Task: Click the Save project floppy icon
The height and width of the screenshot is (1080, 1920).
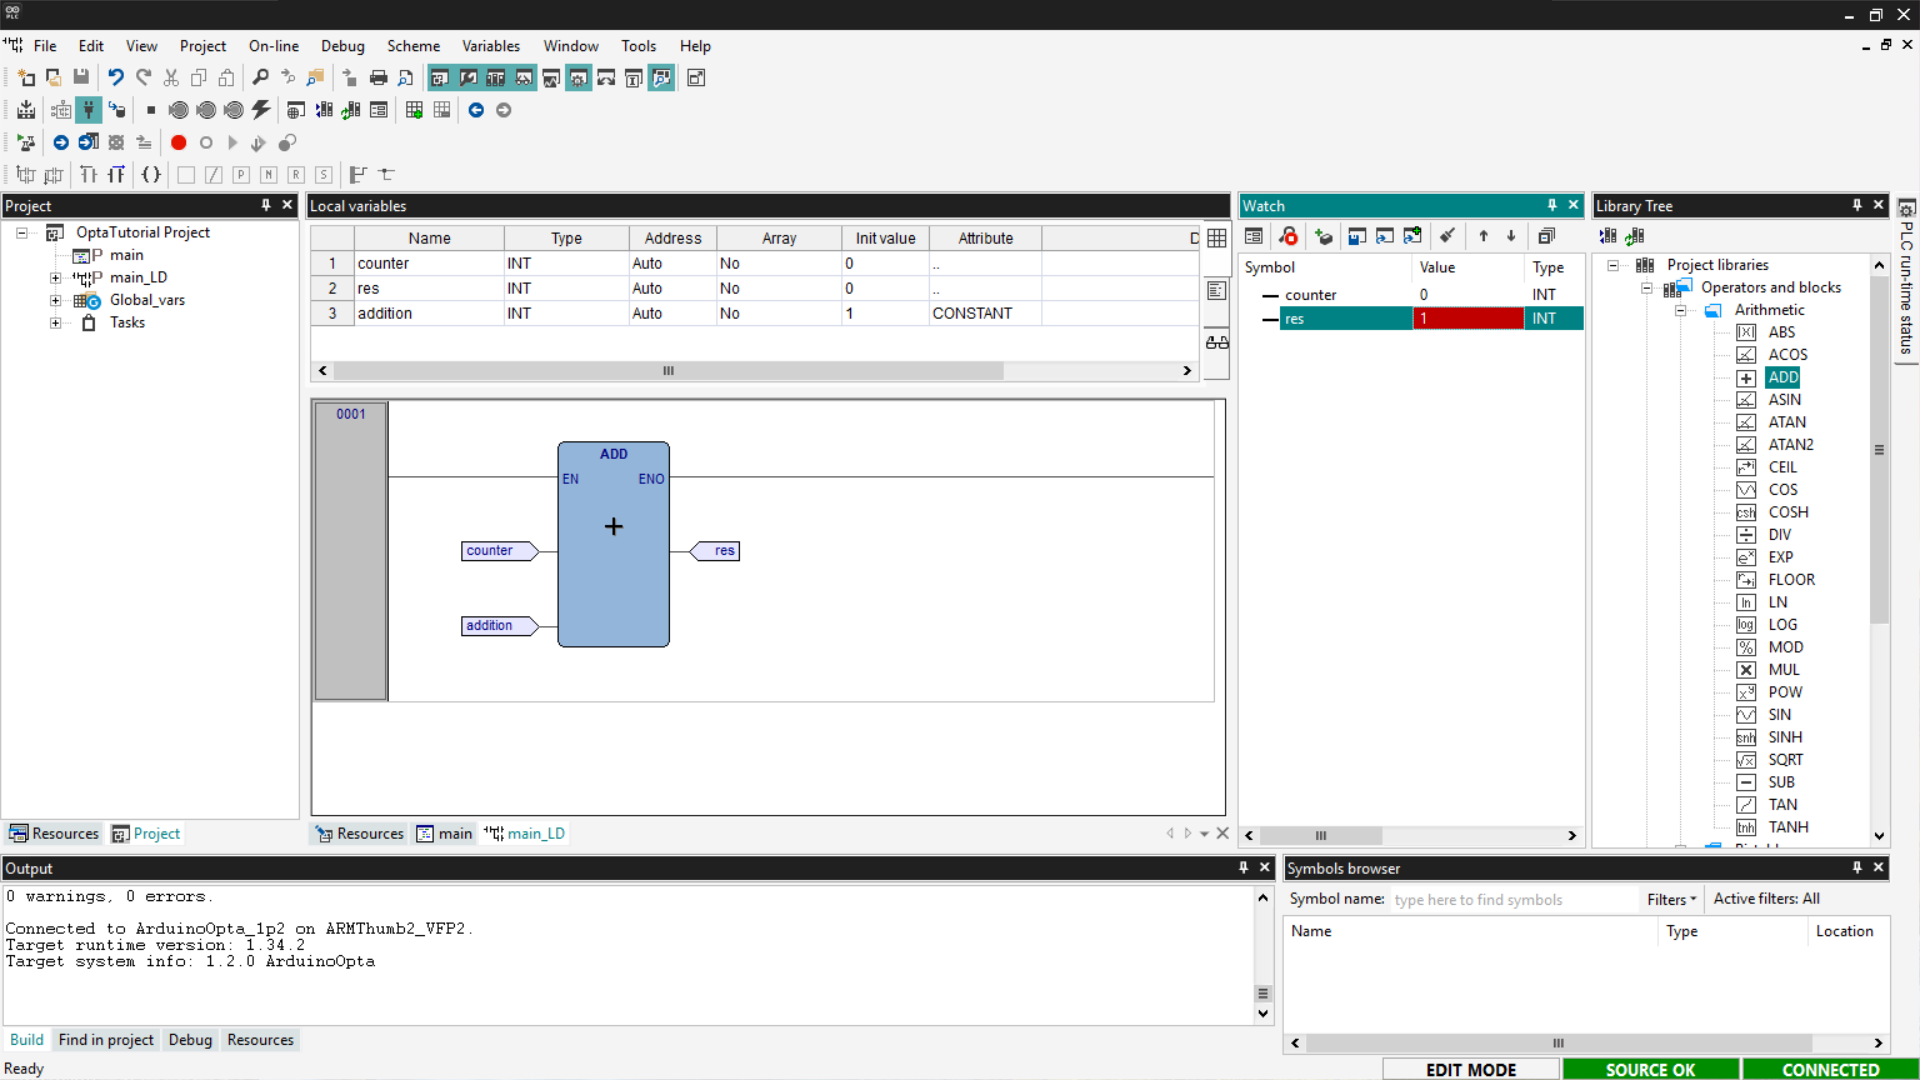Action: (x=81, y=78)
